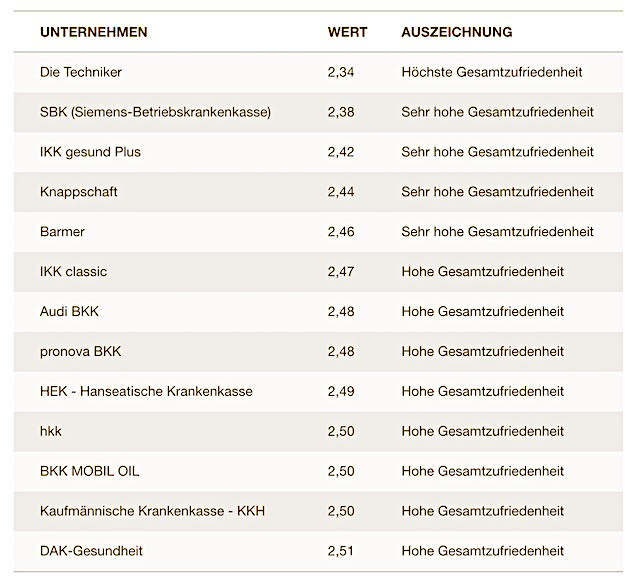
Task: Select the Barmer entry
Action: click(62, 232)
